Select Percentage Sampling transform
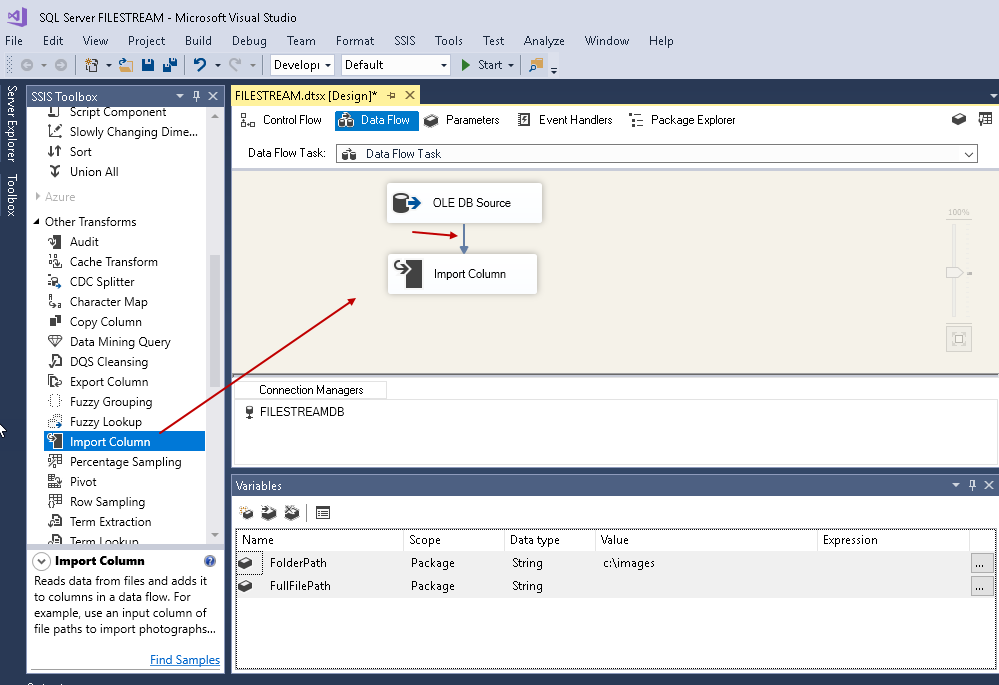 (x=126, y=462)
